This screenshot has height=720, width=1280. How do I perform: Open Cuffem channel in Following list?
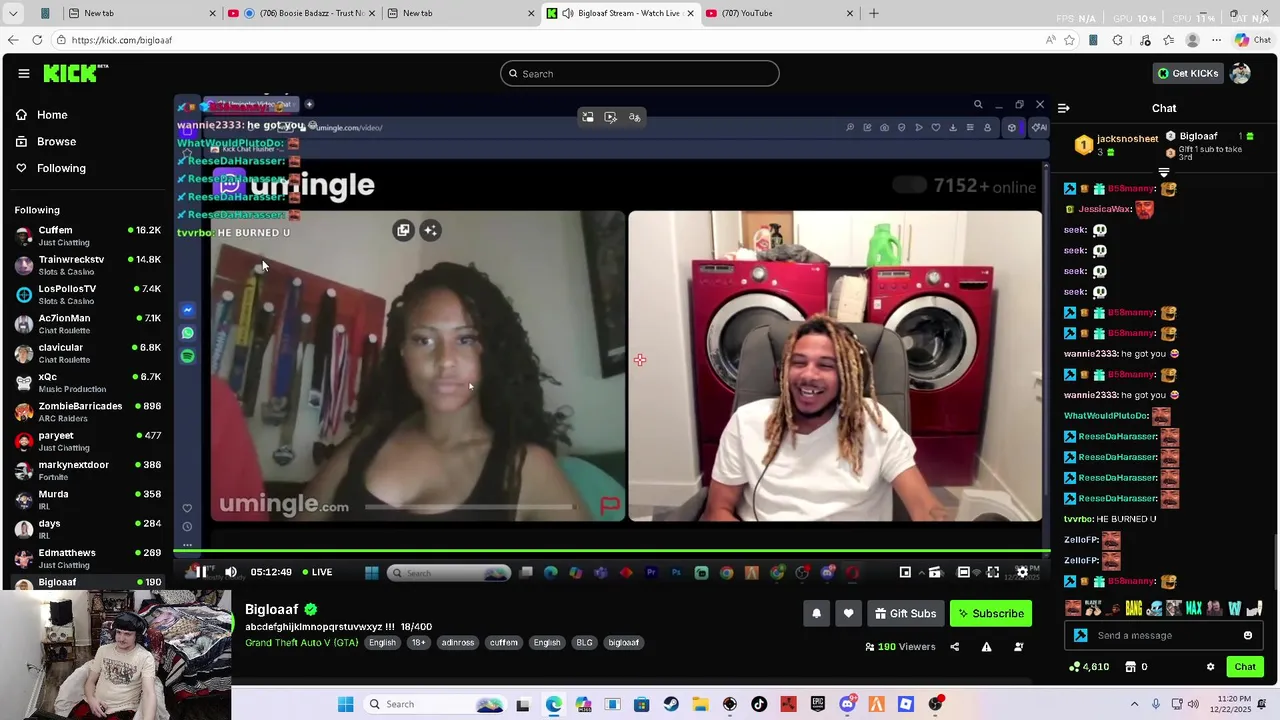click(88, 236)
